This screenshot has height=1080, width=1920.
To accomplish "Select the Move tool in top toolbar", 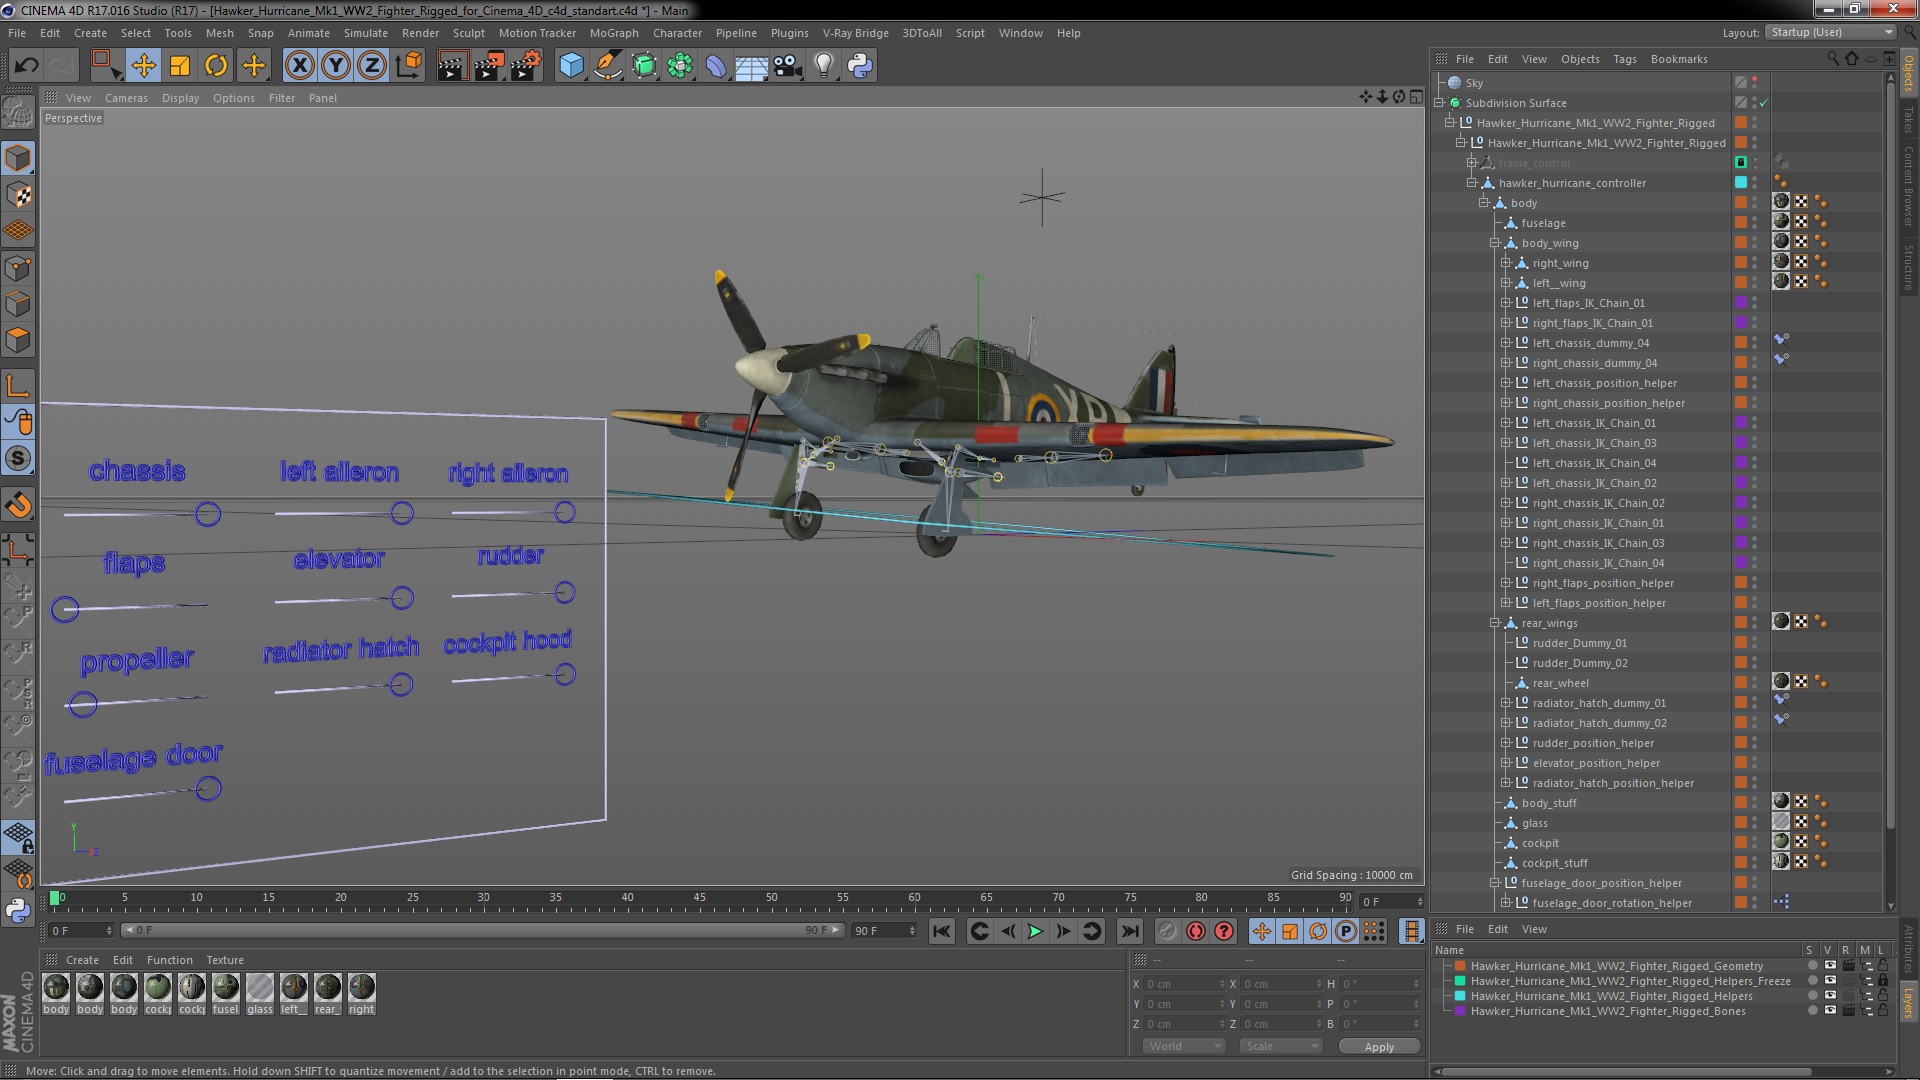I will coord(144,66).
